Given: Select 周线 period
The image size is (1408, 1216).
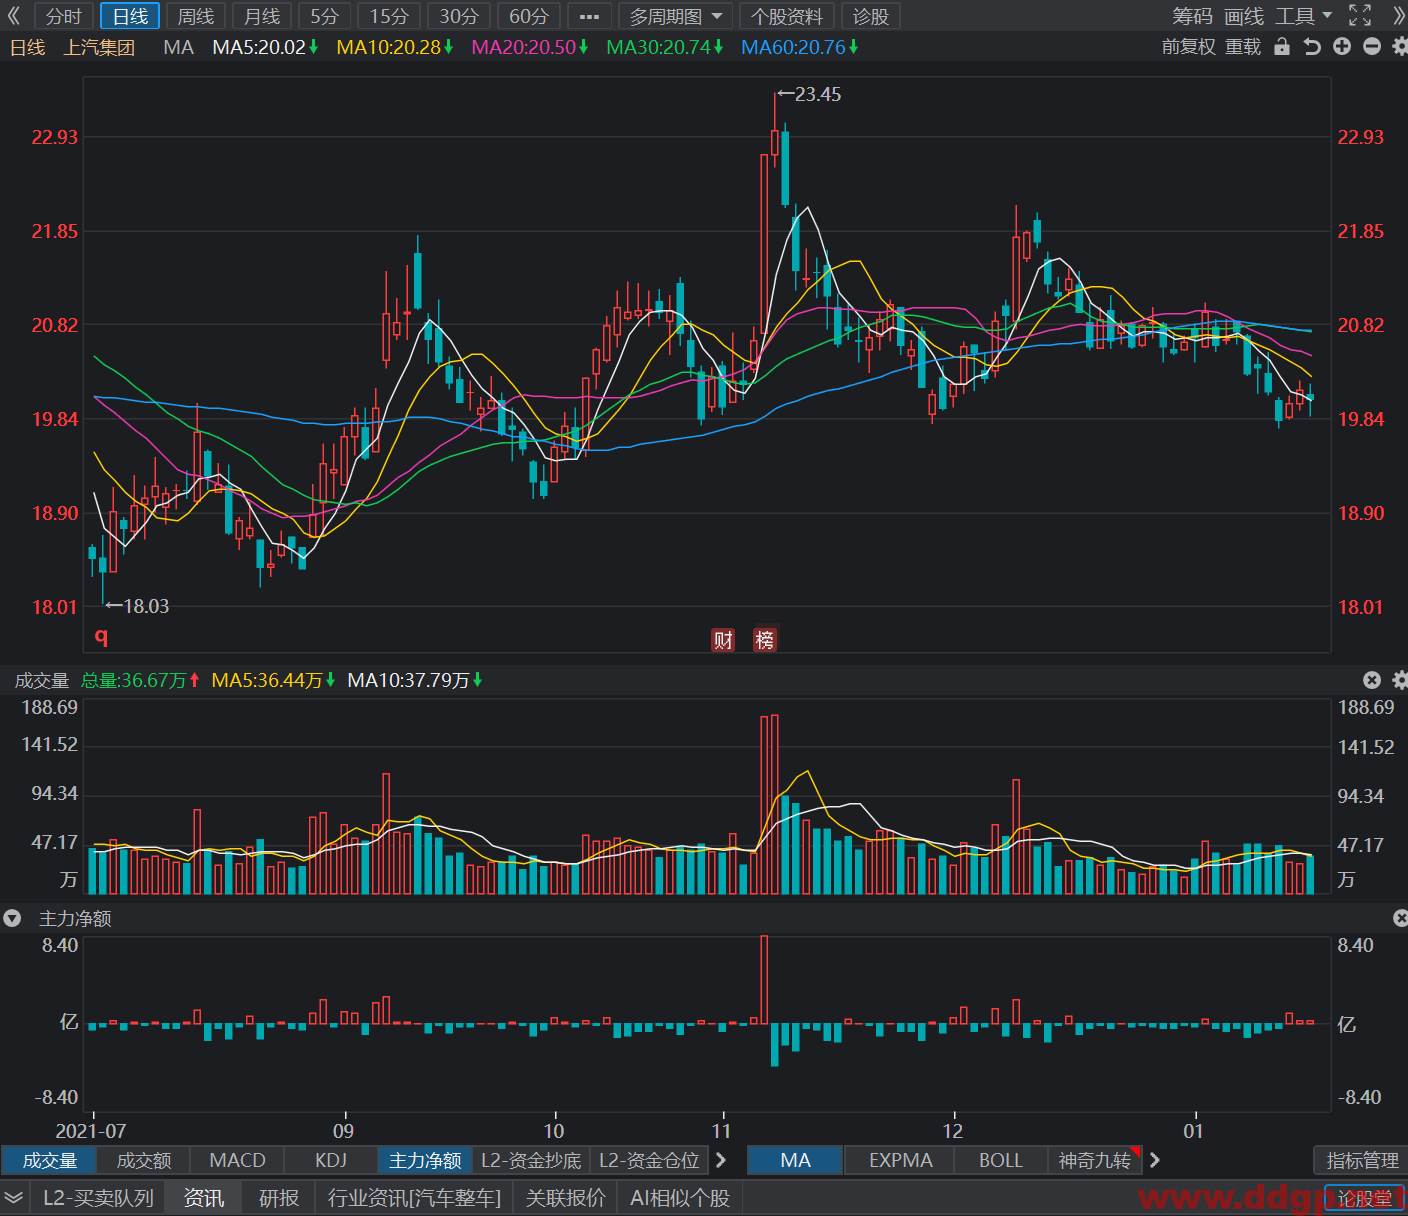Looking at the screenshot, I should pos(196,17).
